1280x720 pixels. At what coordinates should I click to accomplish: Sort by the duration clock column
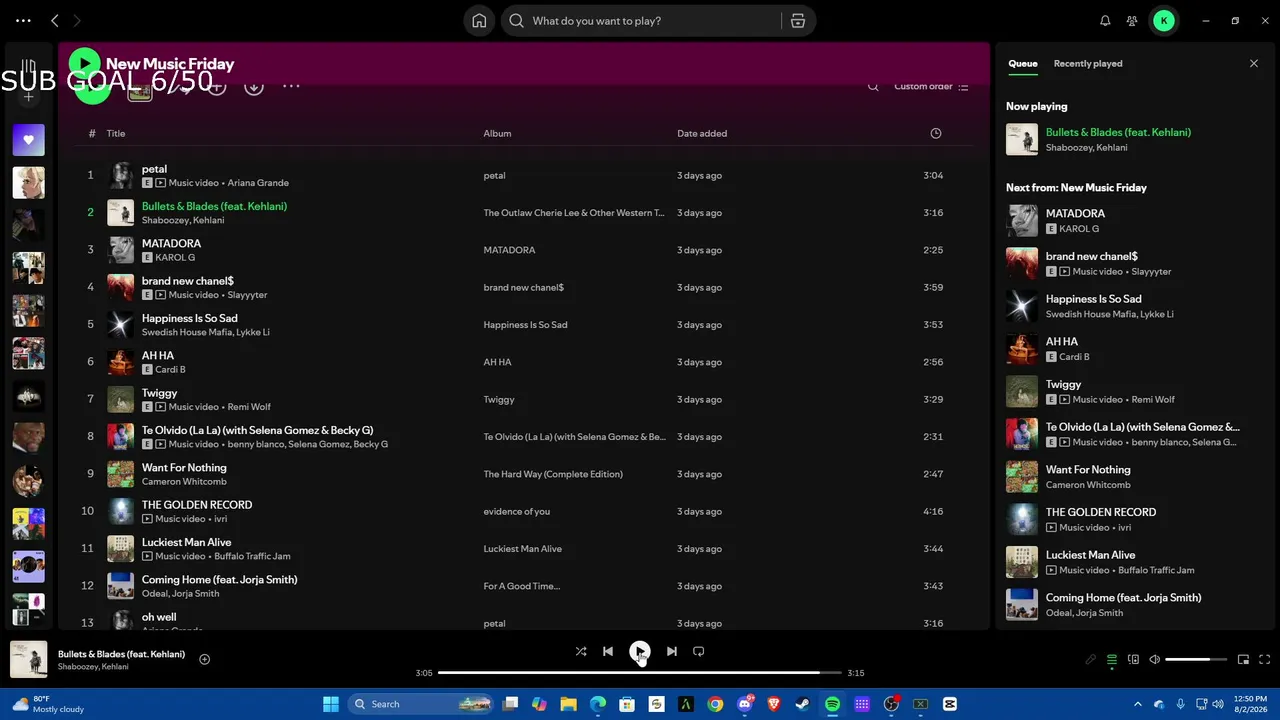click(x=935, y=133)
